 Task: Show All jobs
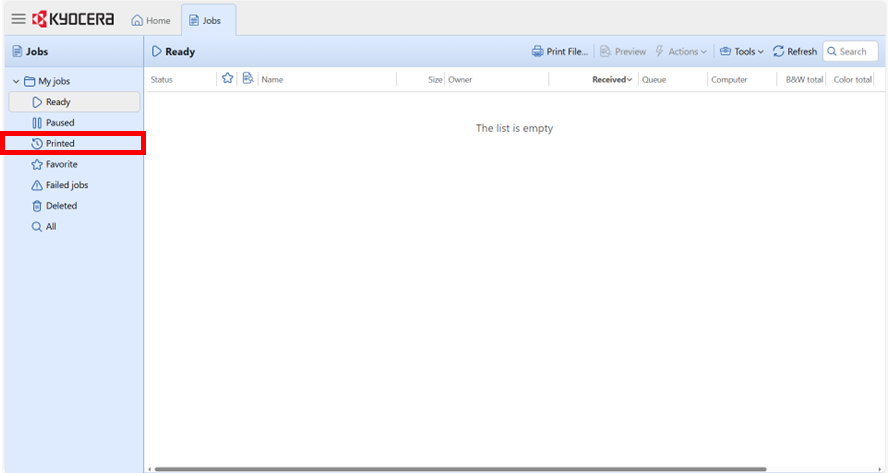(x=74, y=227)
